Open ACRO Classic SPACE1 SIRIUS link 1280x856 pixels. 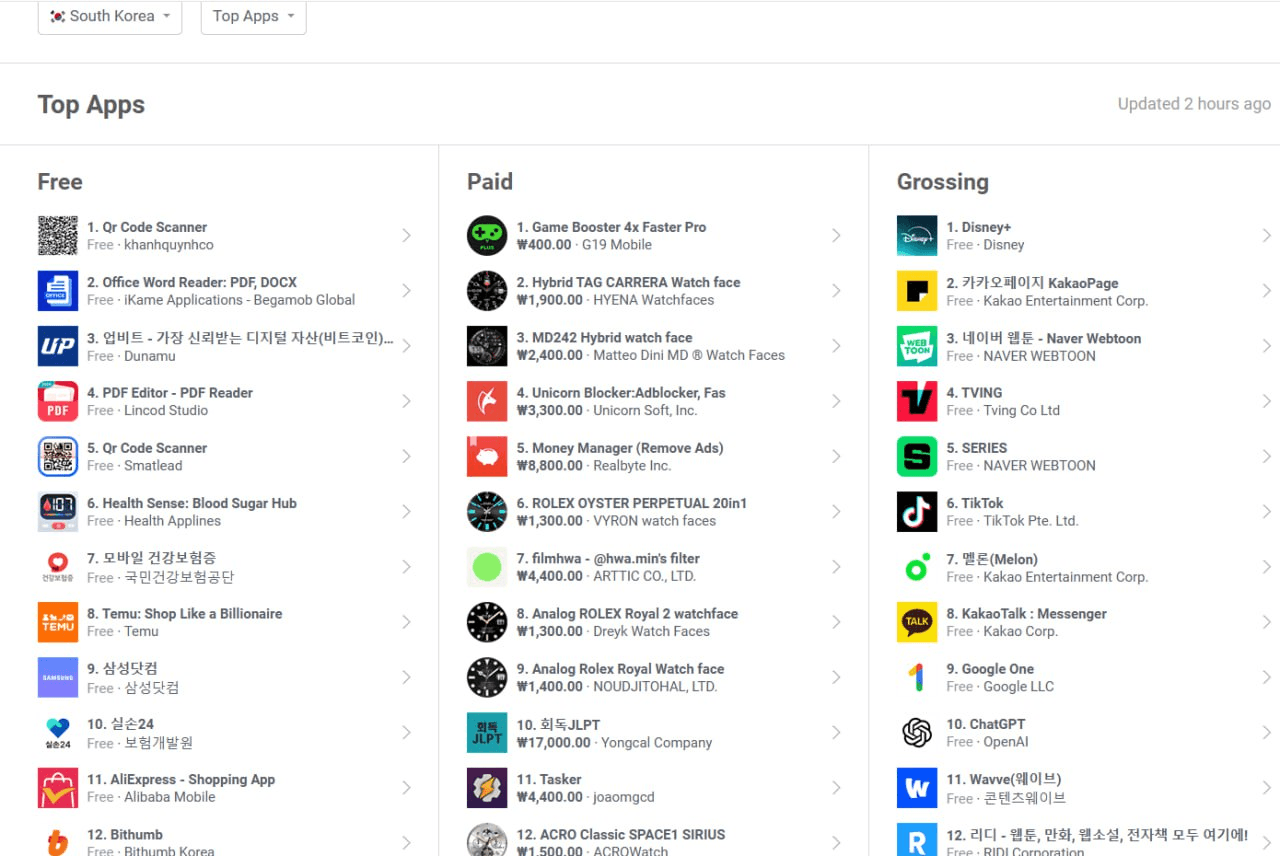pos(621,834)
